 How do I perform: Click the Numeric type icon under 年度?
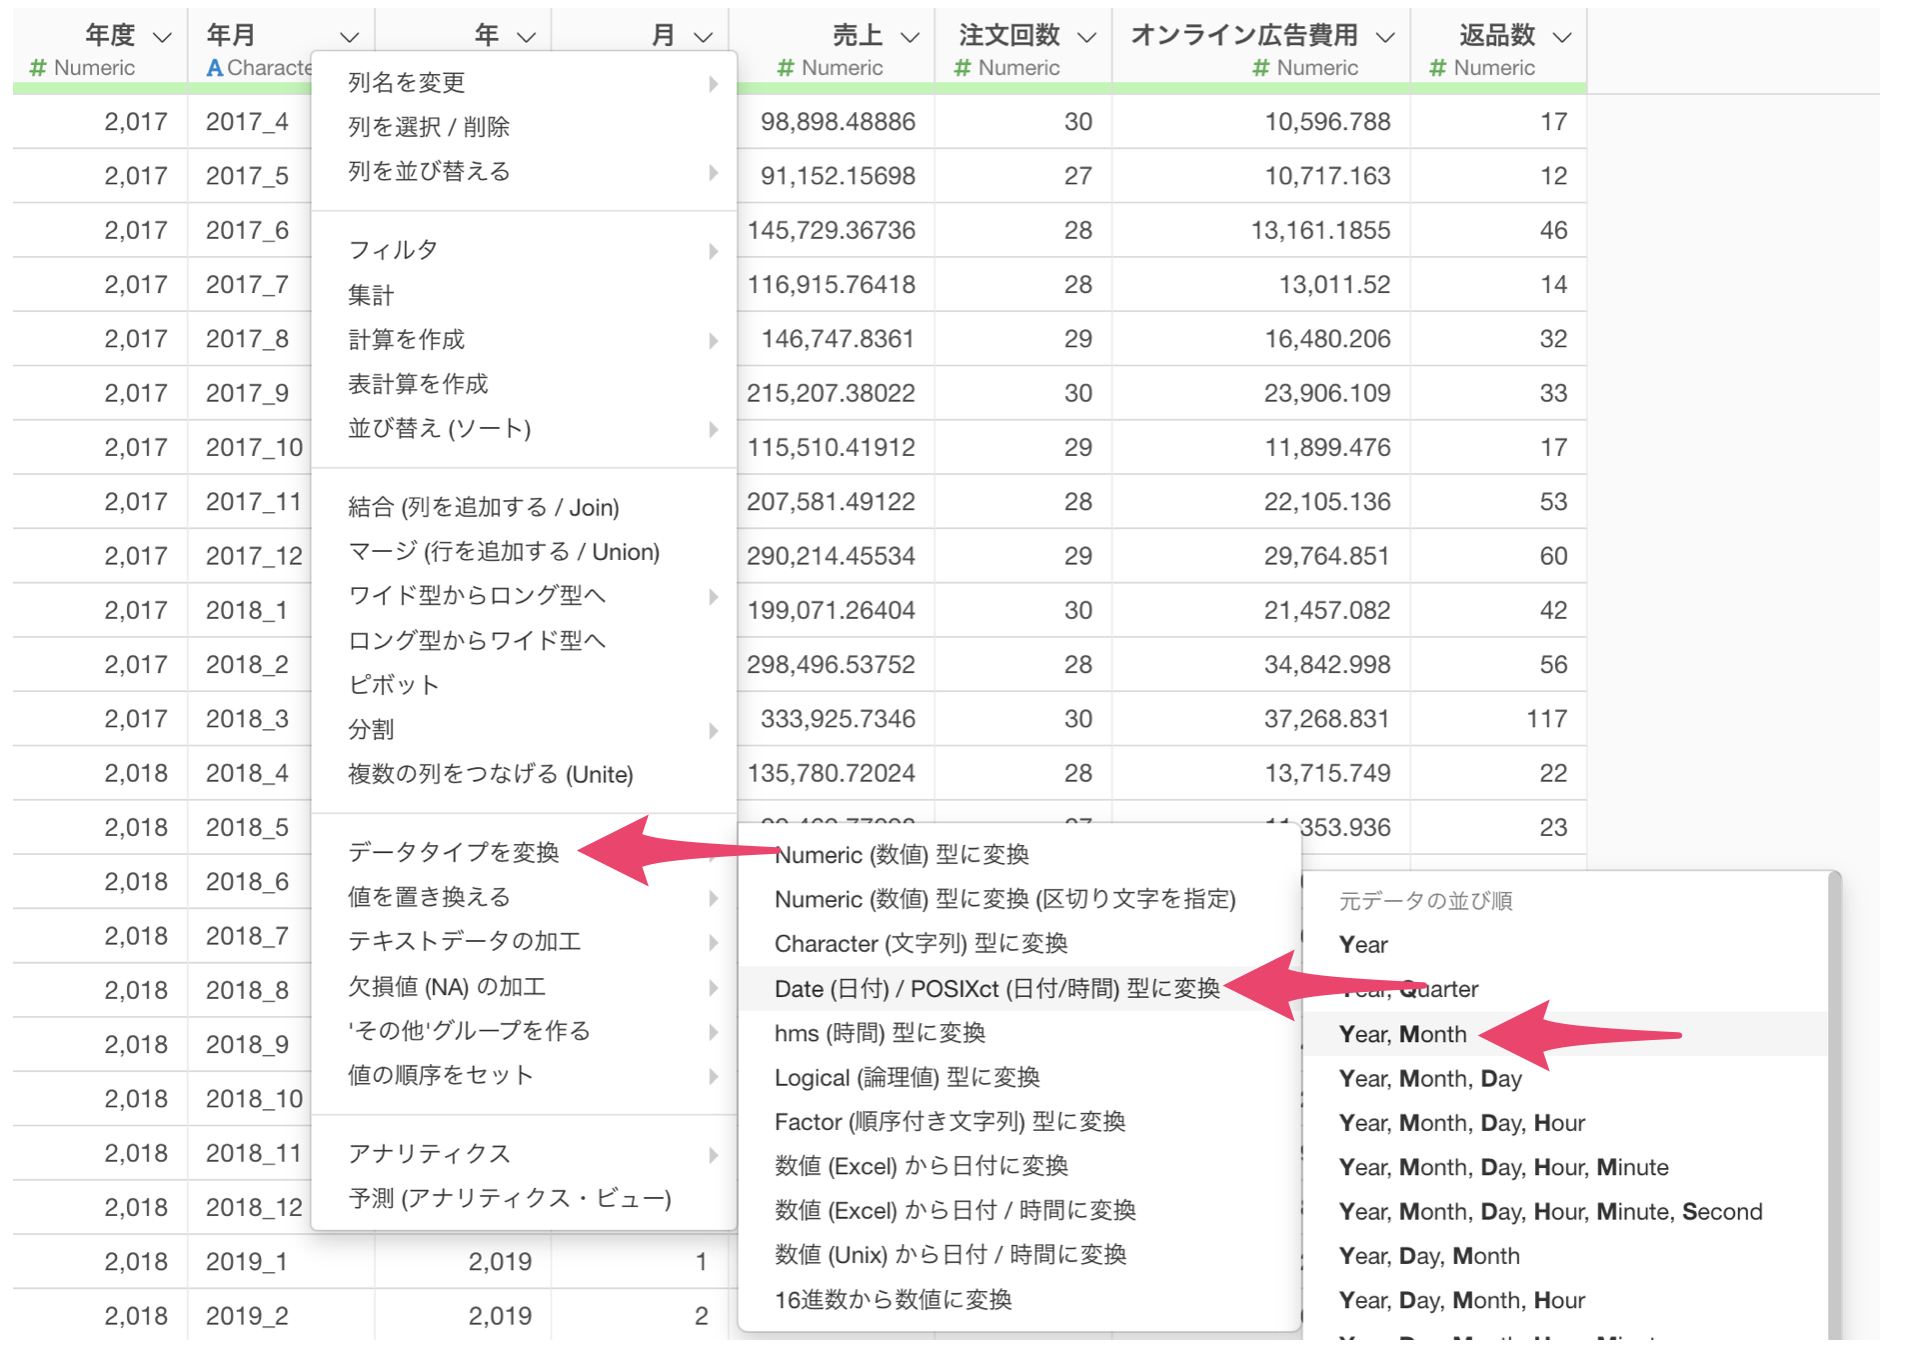click(38, 68)
